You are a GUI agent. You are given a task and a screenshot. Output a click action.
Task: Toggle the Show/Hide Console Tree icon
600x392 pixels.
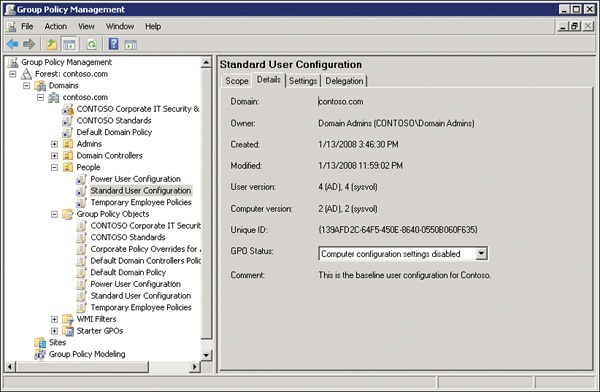(x=69, y=44)
